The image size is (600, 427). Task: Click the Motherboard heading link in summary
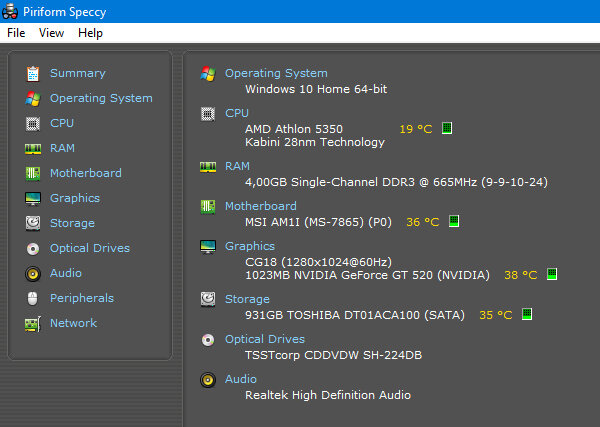[261, 206]
